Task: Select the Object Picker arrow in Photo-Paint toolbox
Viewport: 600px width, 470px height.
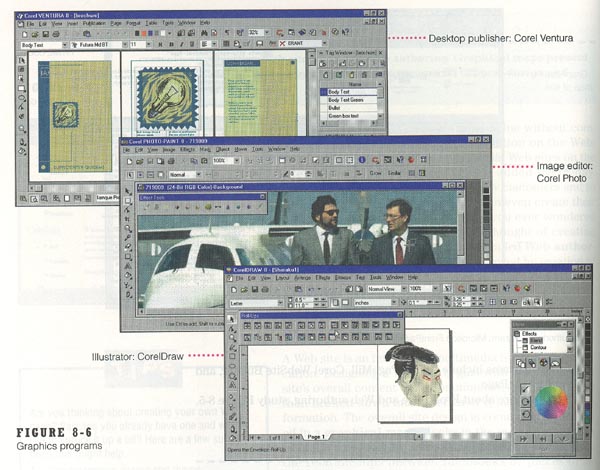Action: pos(128,191)
